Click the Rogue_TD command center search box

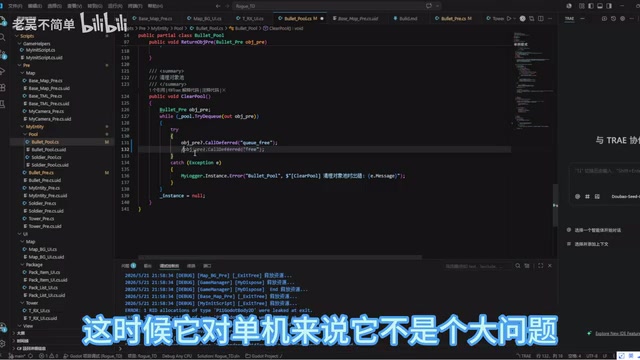(x=337, y=6)
